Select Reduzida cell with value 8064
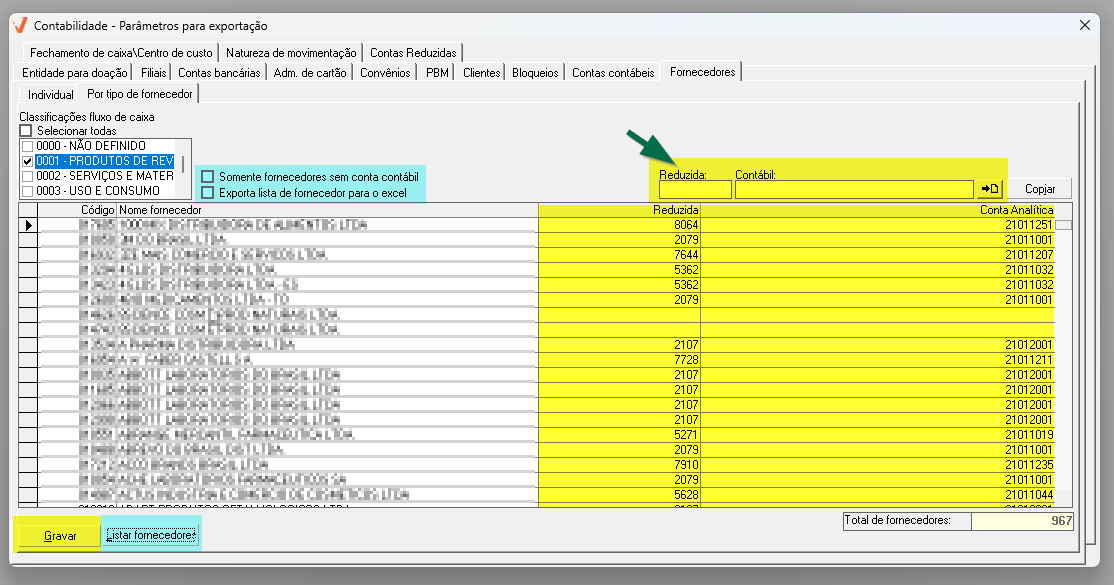 coord(620,225)
